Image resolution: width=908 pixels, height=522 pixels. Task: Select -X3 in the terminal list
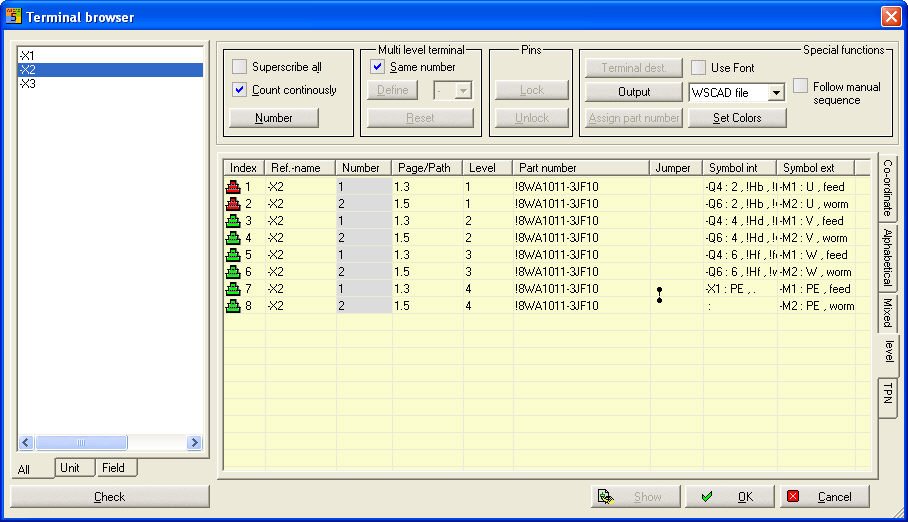coord(111,83)
